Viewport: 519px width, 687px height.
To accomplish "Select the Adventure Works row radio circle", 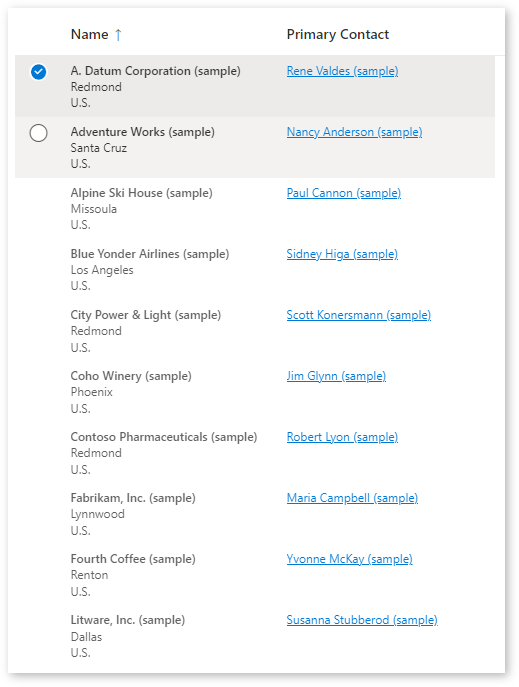I will coord(39,133).
